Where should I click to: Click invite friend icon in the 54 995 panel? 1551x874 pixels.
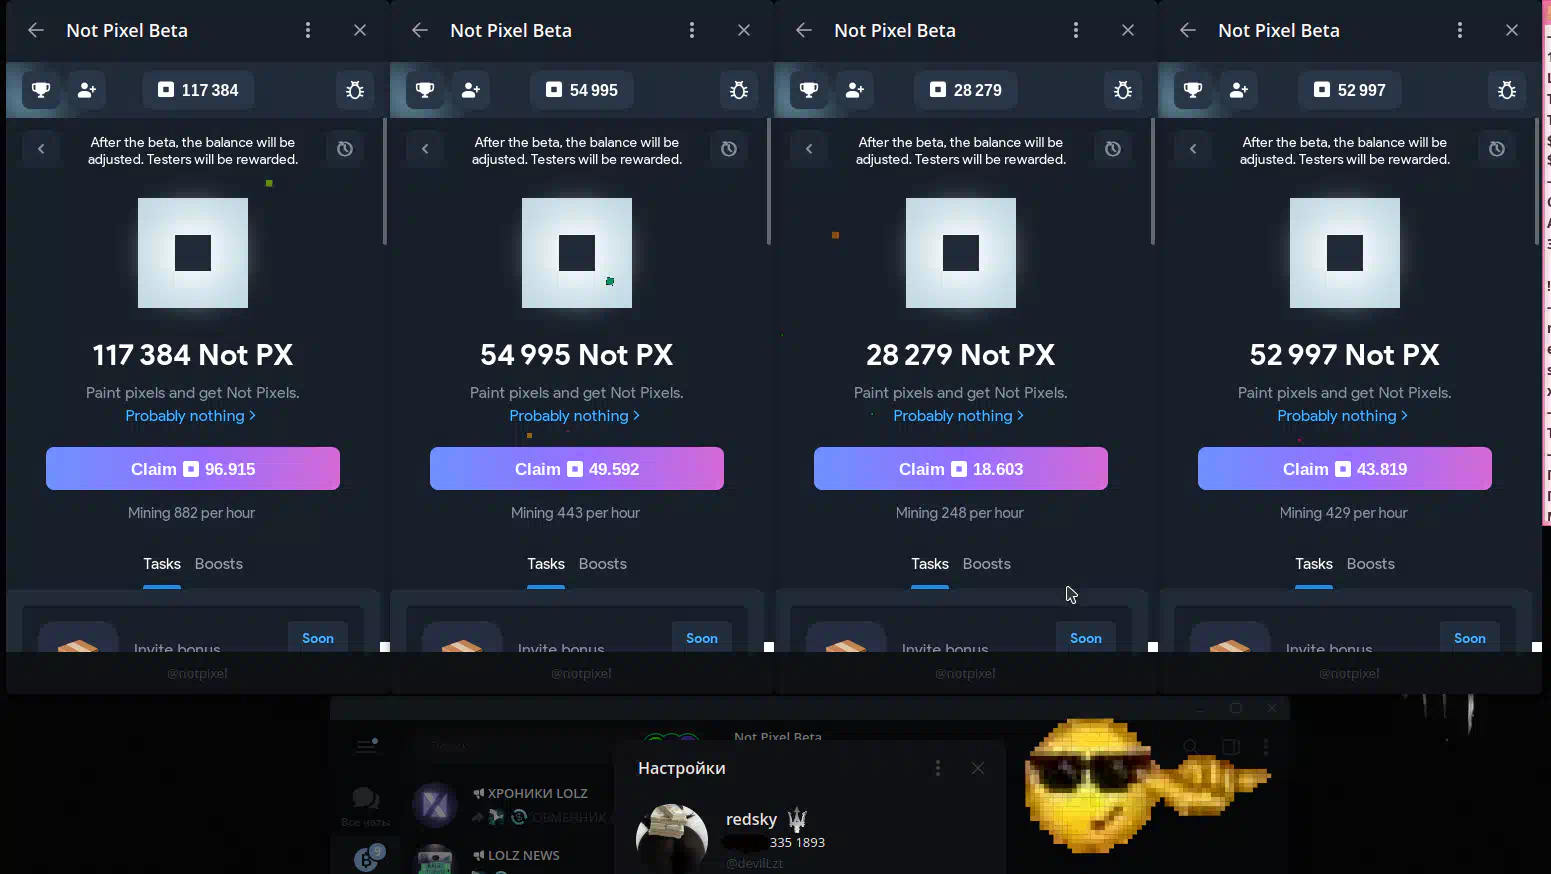471,90
